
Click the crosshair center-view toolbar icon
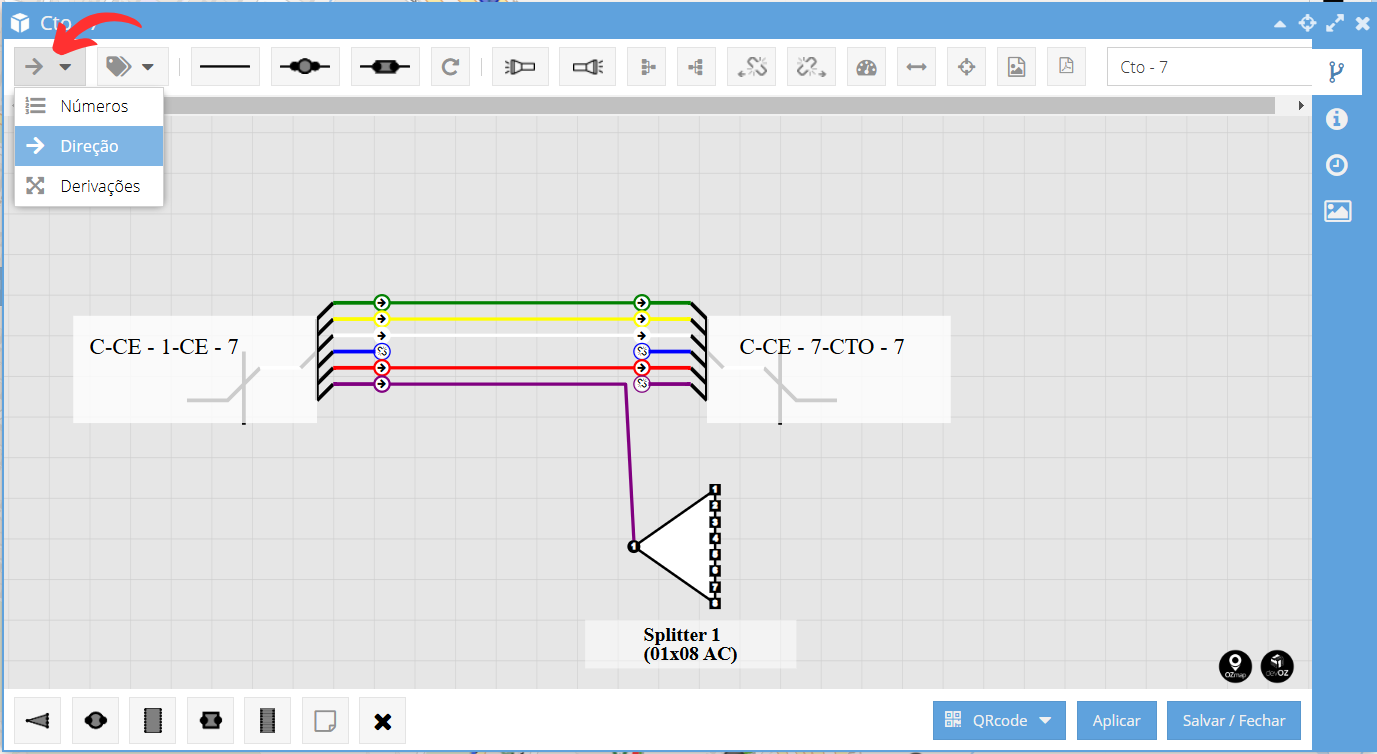coord(966,67)
